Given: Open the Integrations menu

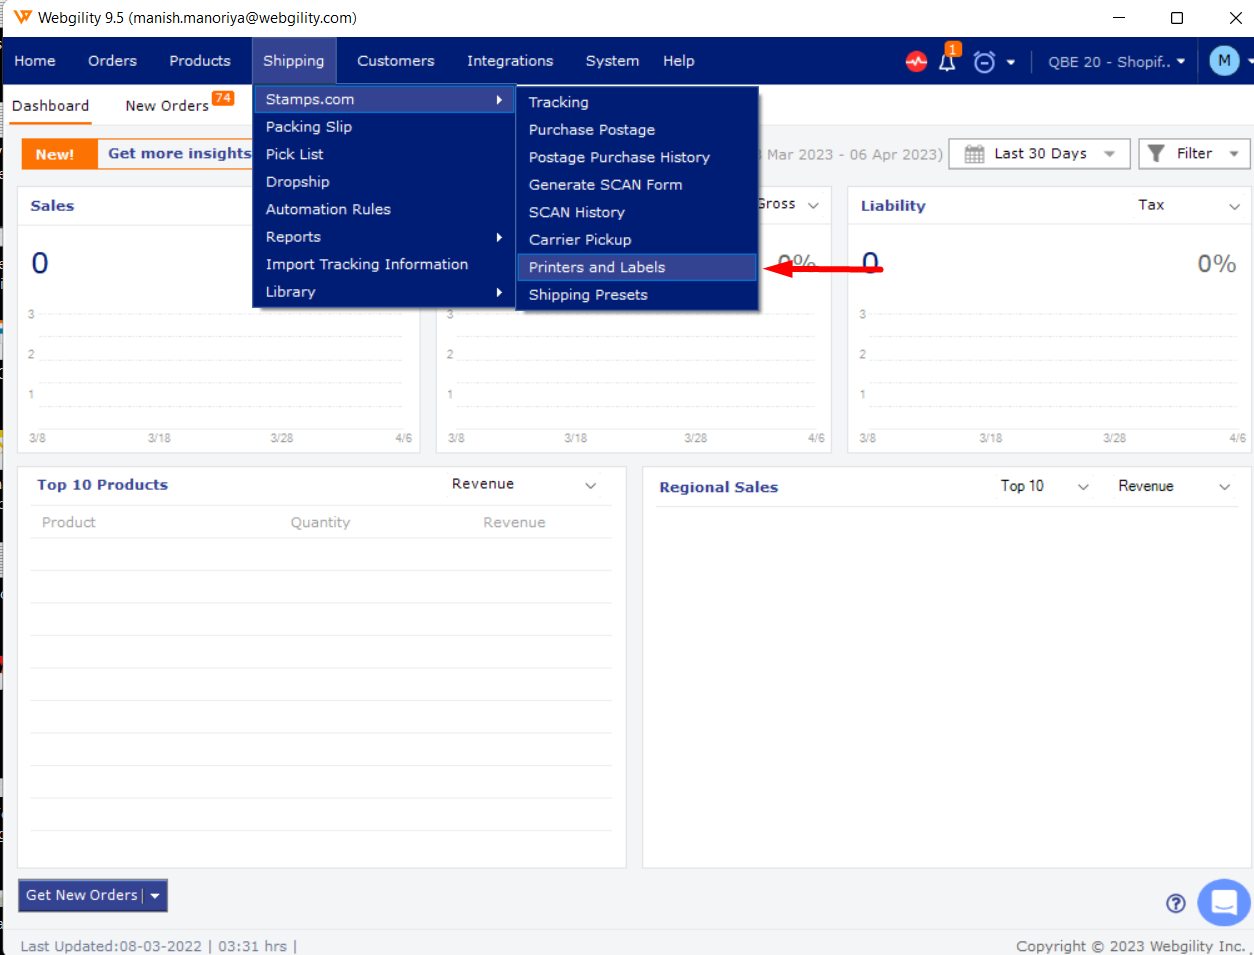Looking at the screenshot, I should point(510,61).
